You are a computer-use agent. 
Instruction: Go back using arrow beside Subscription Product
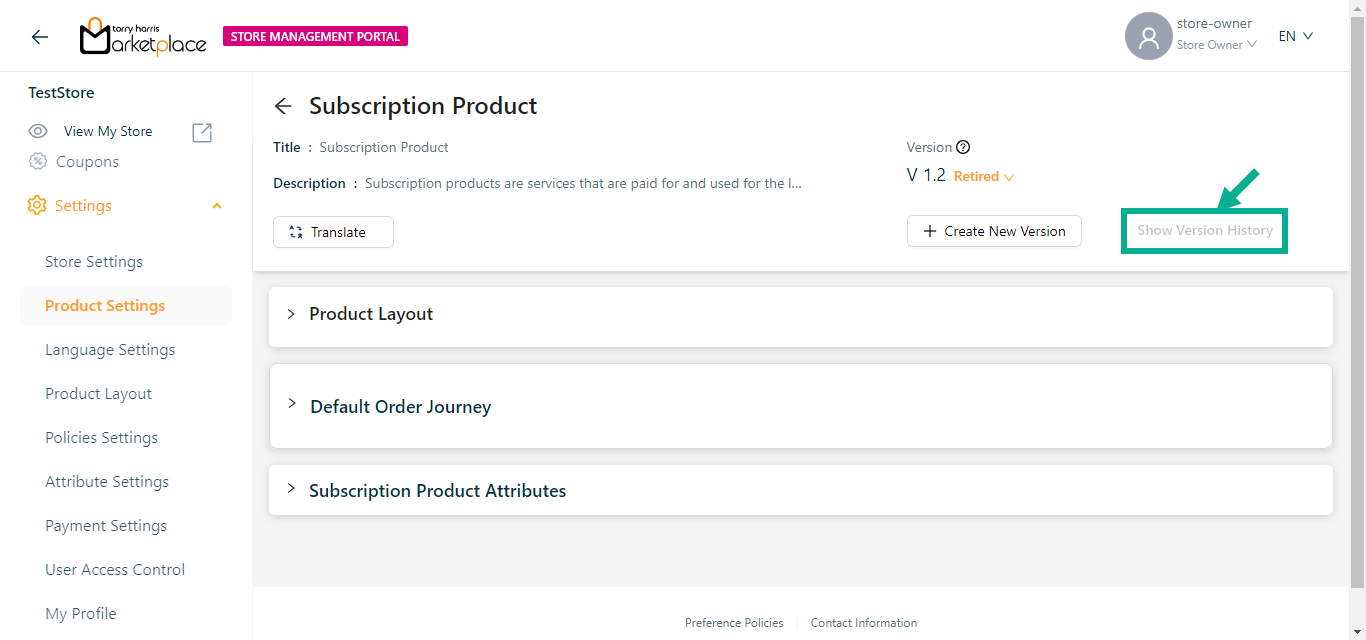click(x=283, y=107)
